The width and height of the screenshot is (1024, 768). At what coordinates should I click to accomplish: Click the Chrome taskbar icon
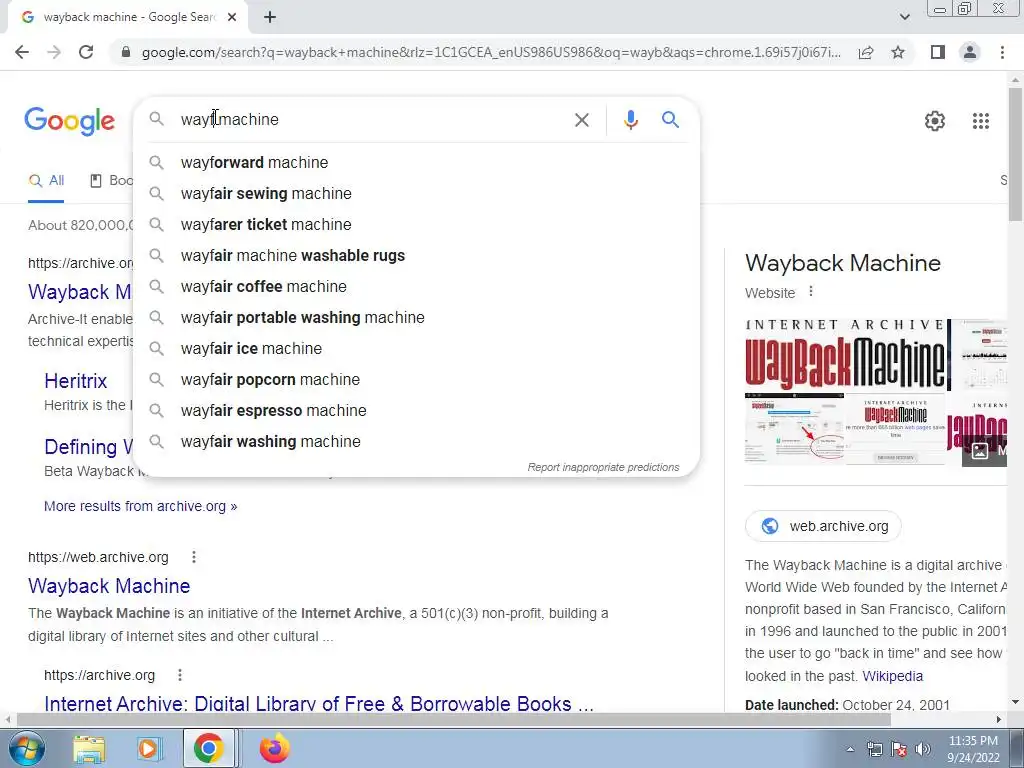(x=208, y=748)
